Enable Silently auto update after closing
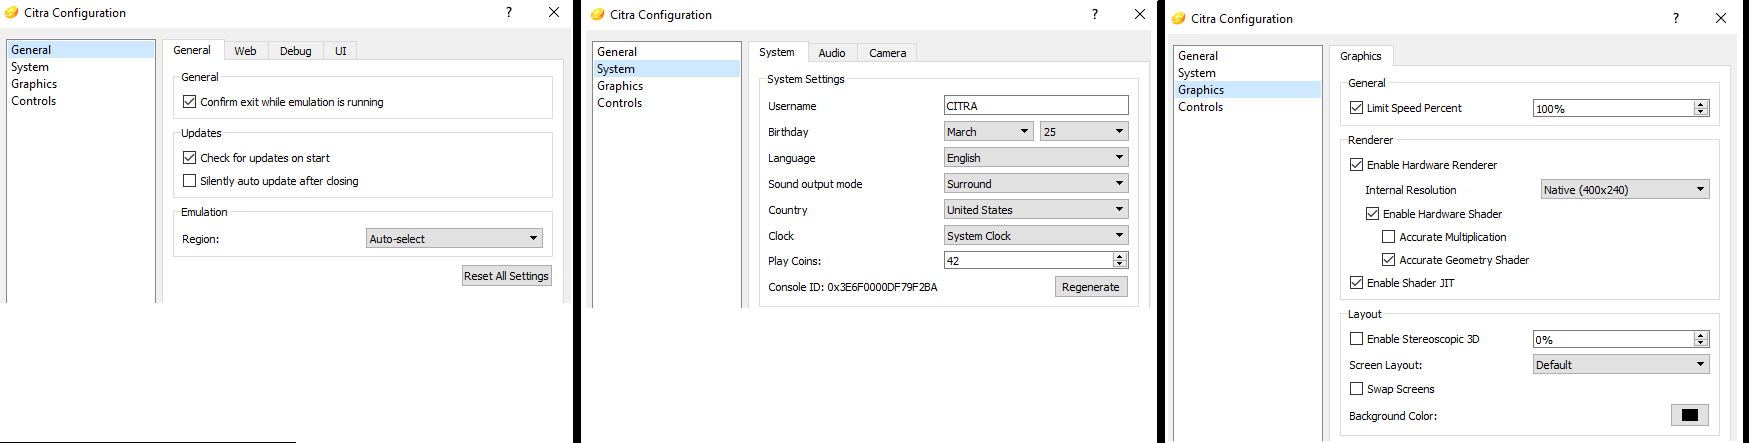Image resolution: width=1749 pixels, height=443 pixels. 189,181
